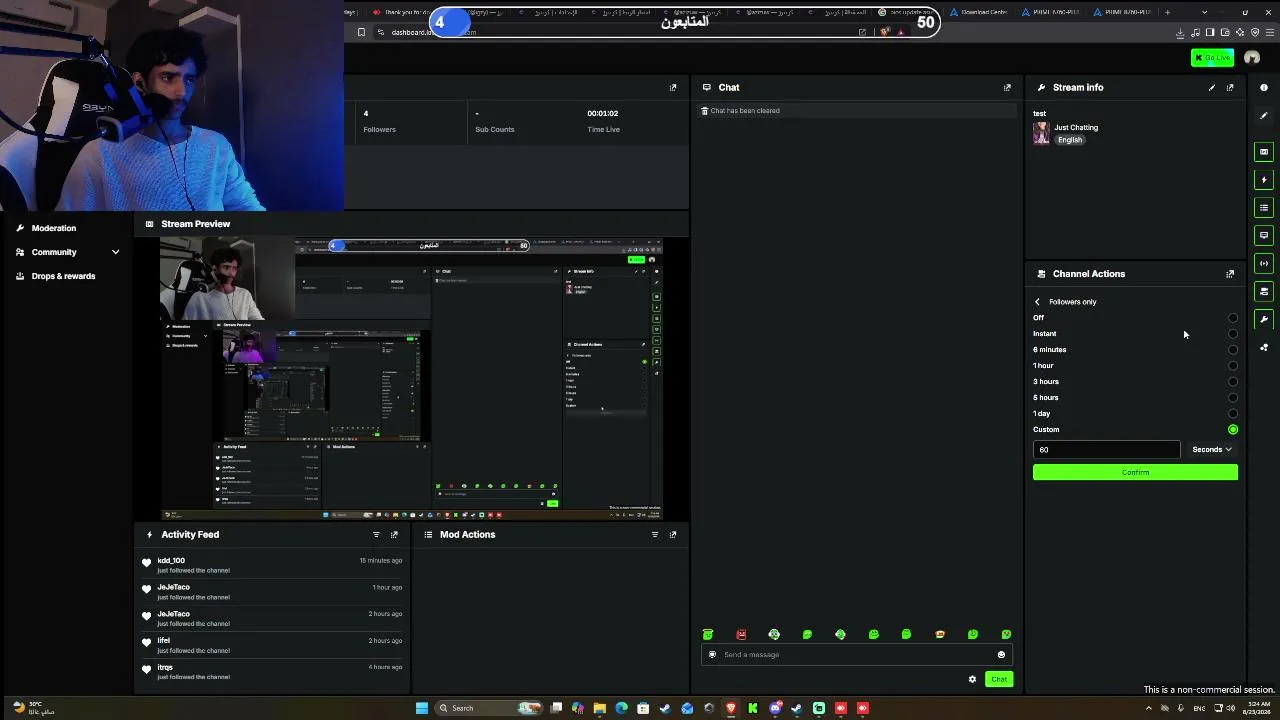Click the Stream Preview video thumbnail

(411, 379)
